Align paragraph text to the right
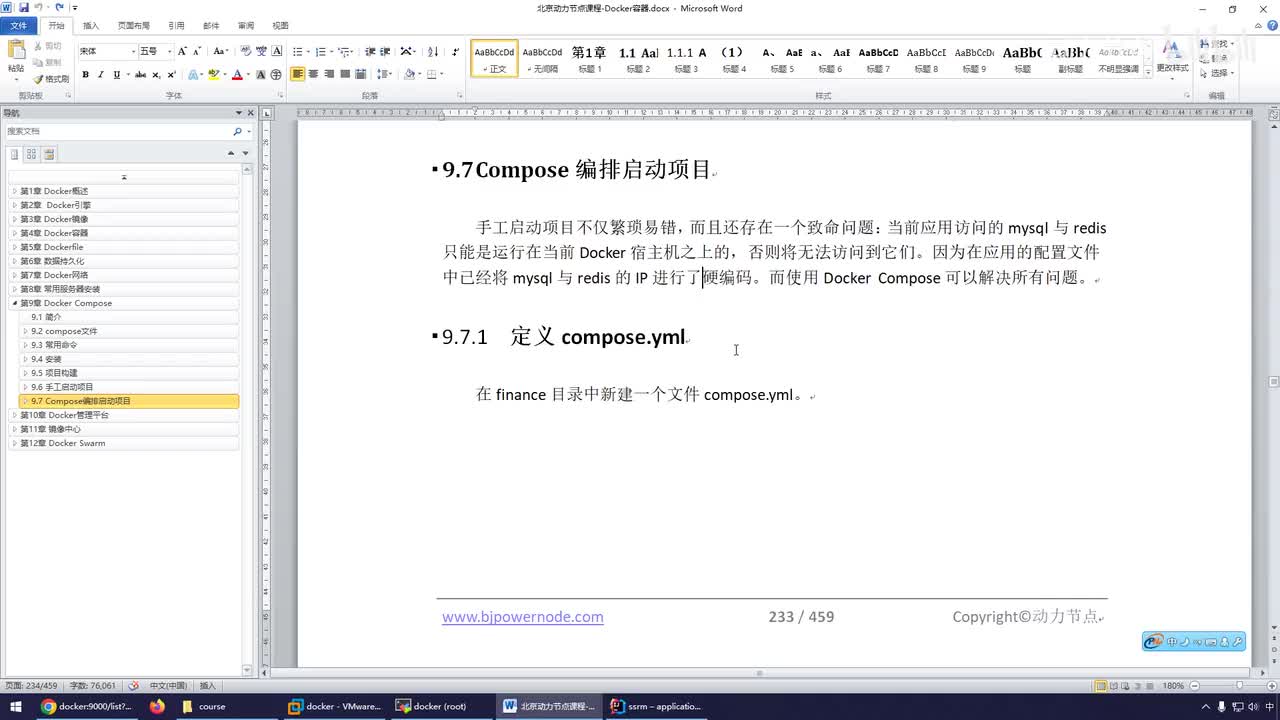This screenshot has height=720, width=1280. 329,74
